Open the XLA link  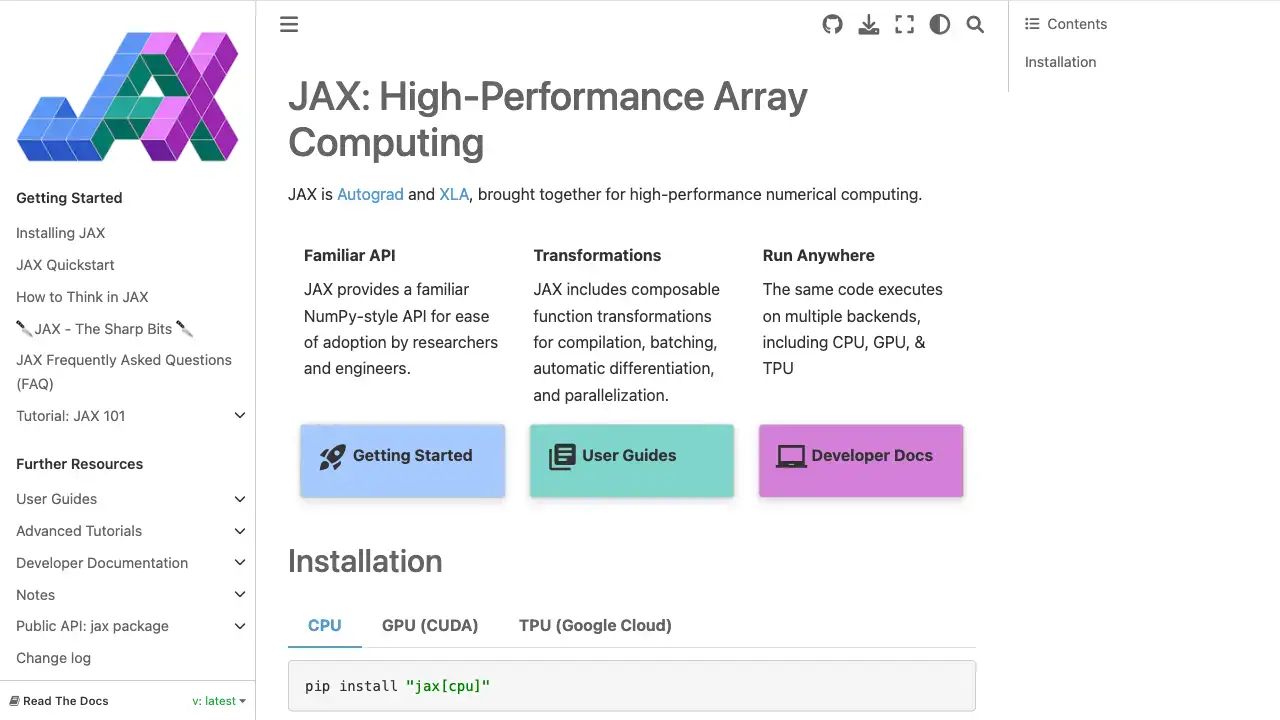tap(454, 194)
